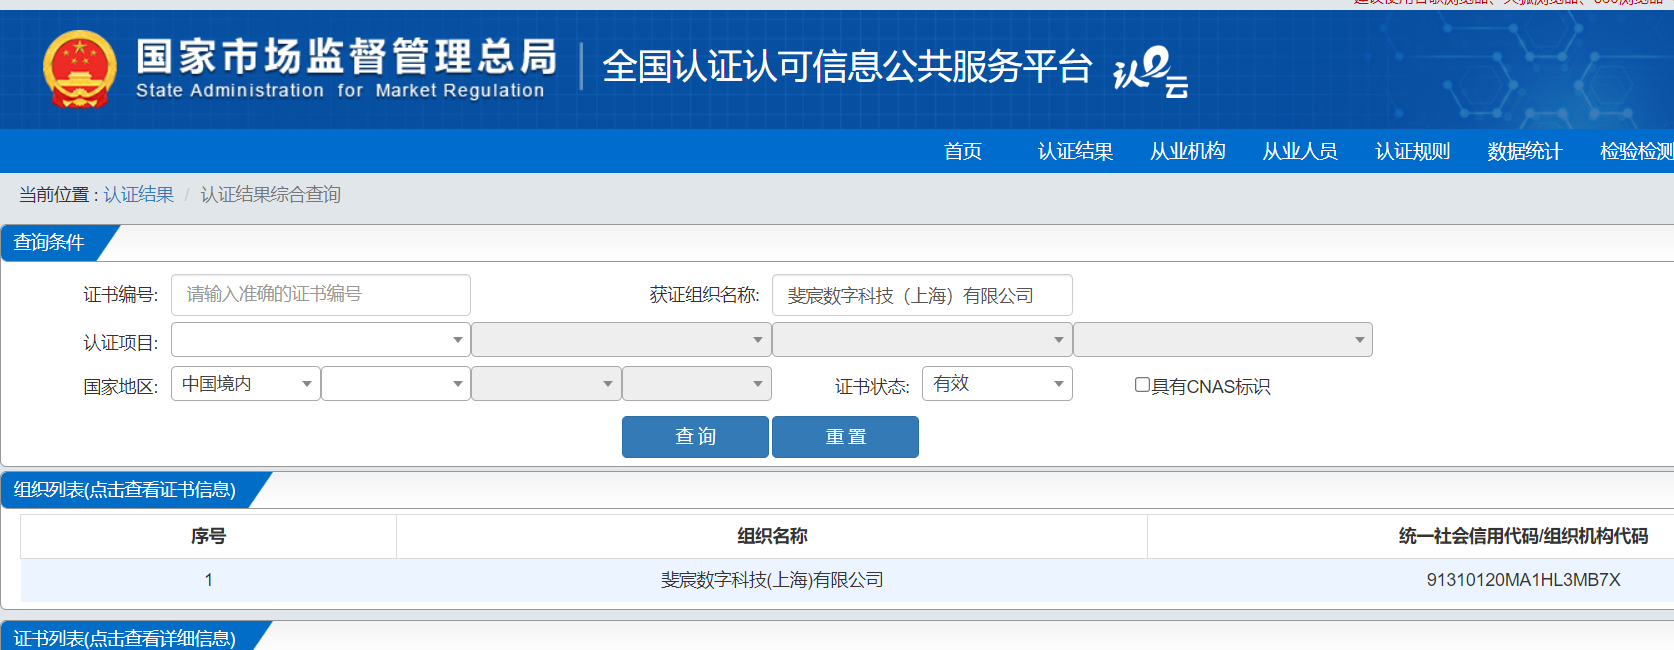
Task: Click the 序号 column header
Action: tap(208, 536)
